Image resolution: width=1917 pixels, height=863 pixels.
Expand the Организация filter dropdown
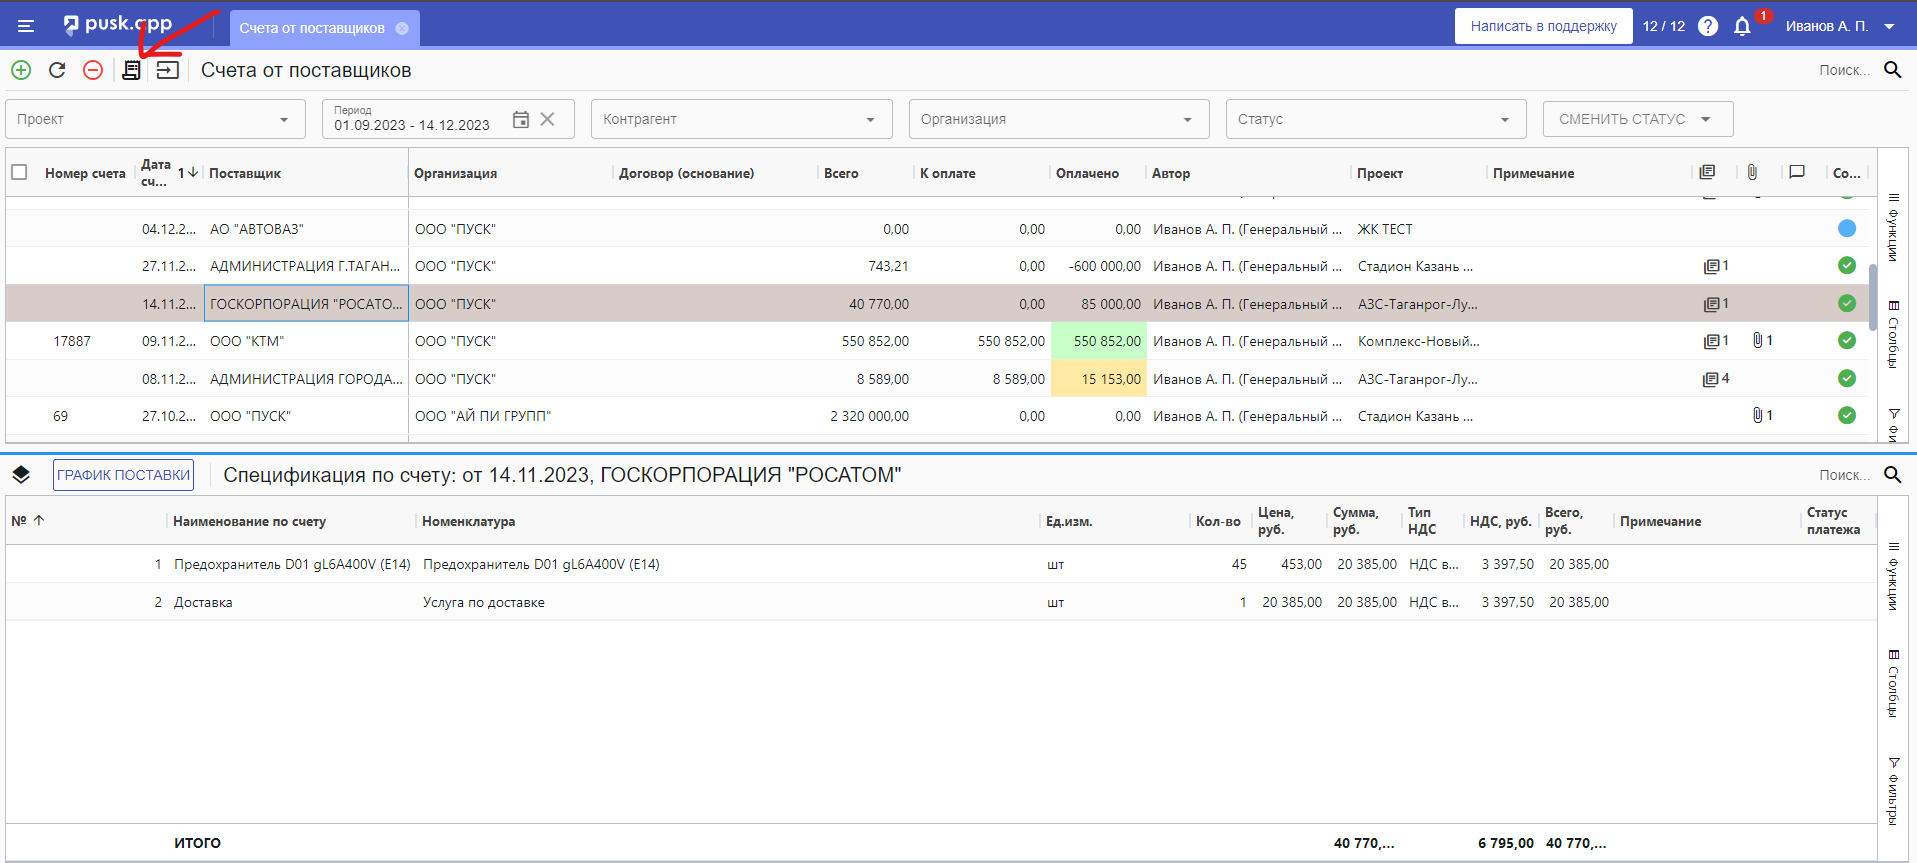pos(1187,120)
